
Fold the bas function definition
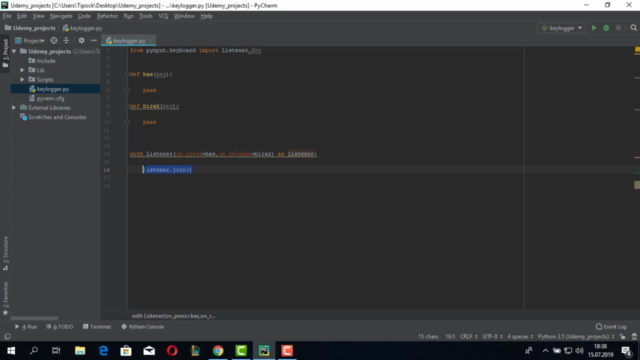tap(127, 74)
